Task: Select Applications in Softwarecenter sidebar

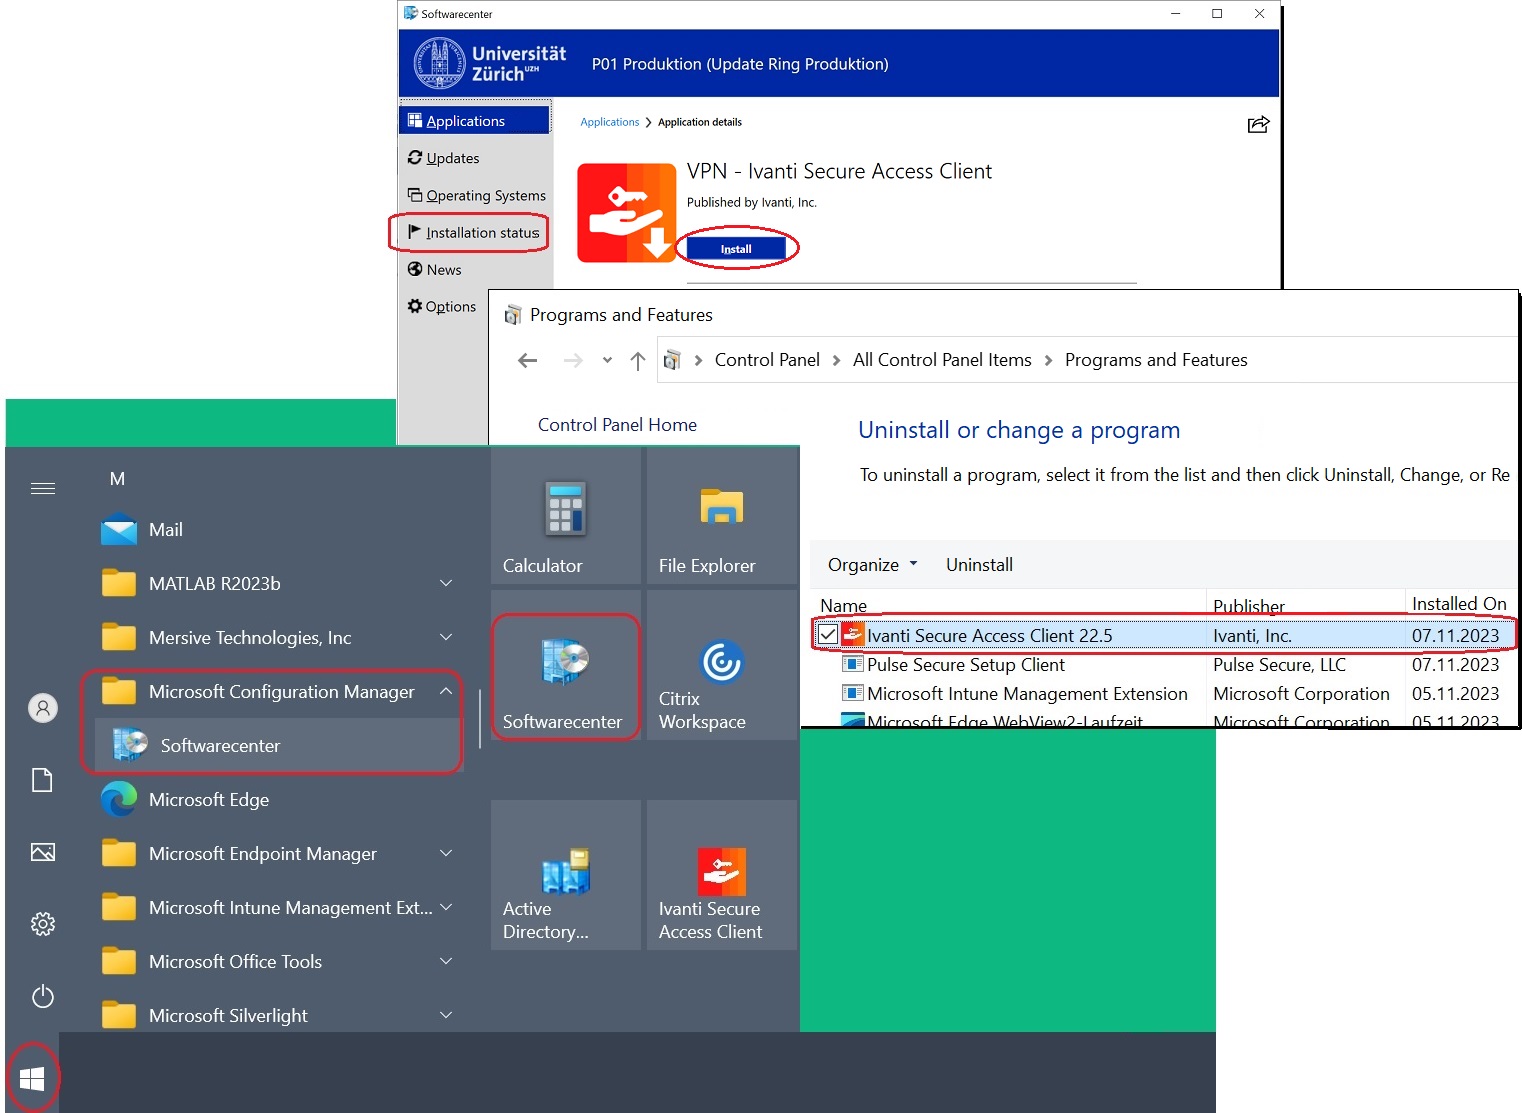Action: pos(475,120)
